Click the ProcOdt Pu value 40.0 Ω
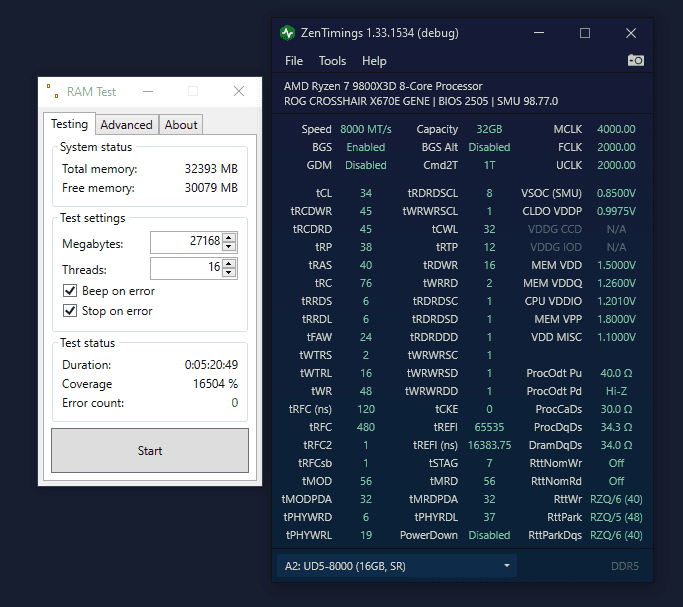Screen dimensions: 683x607 click(616, 373)
